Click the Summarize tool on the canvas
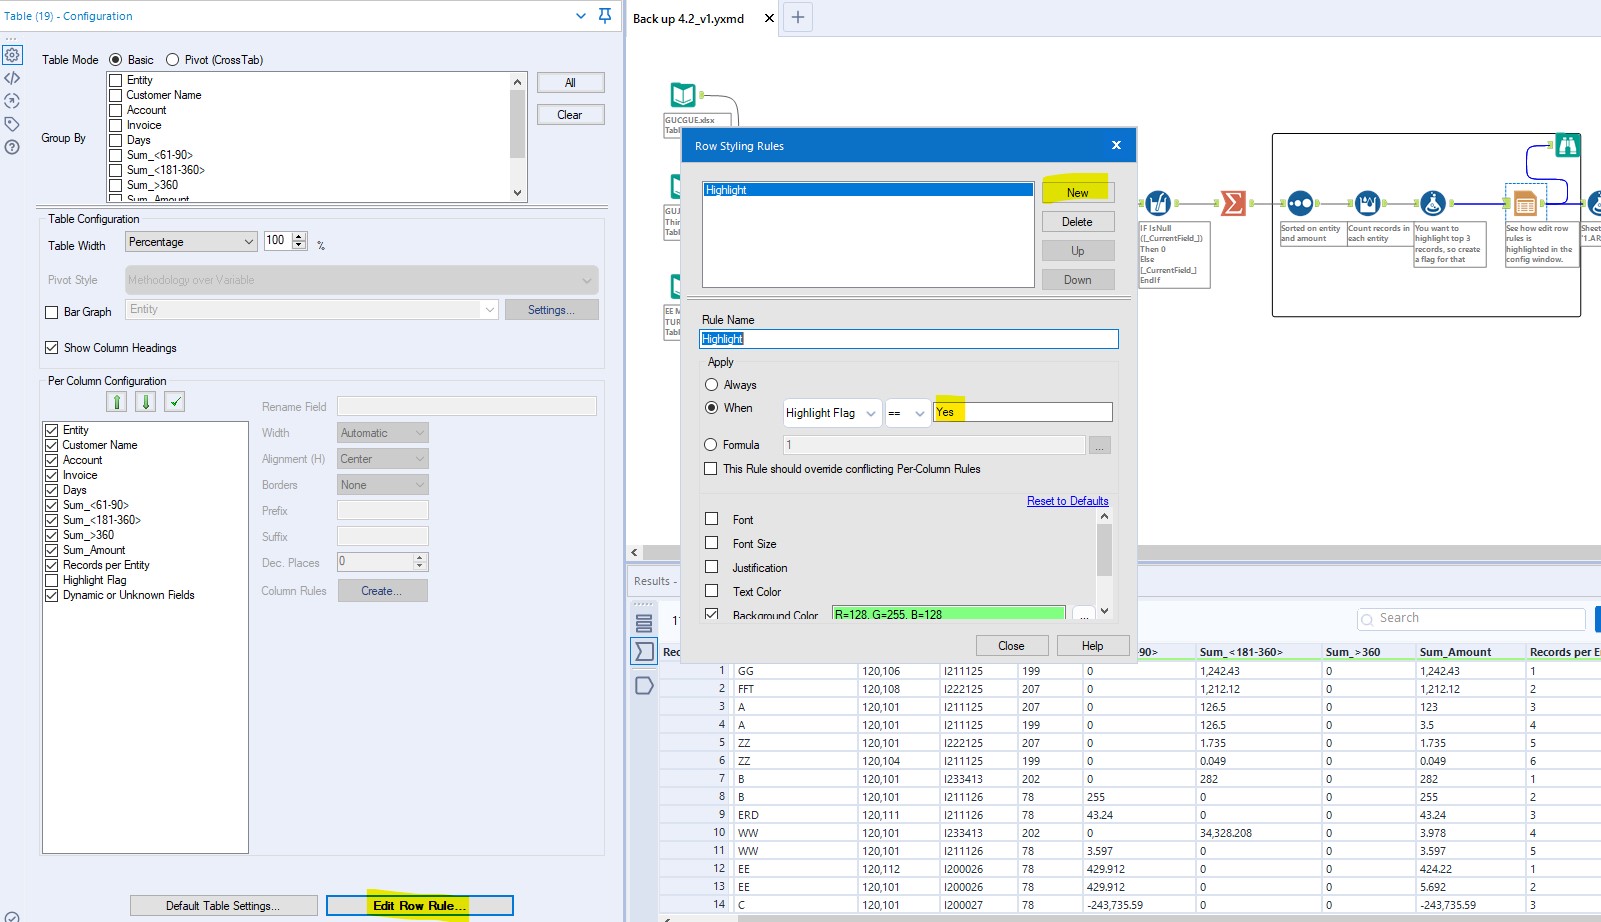Image resolution: width=1601 pixels, height=922 pixels. click(1233, 204)
